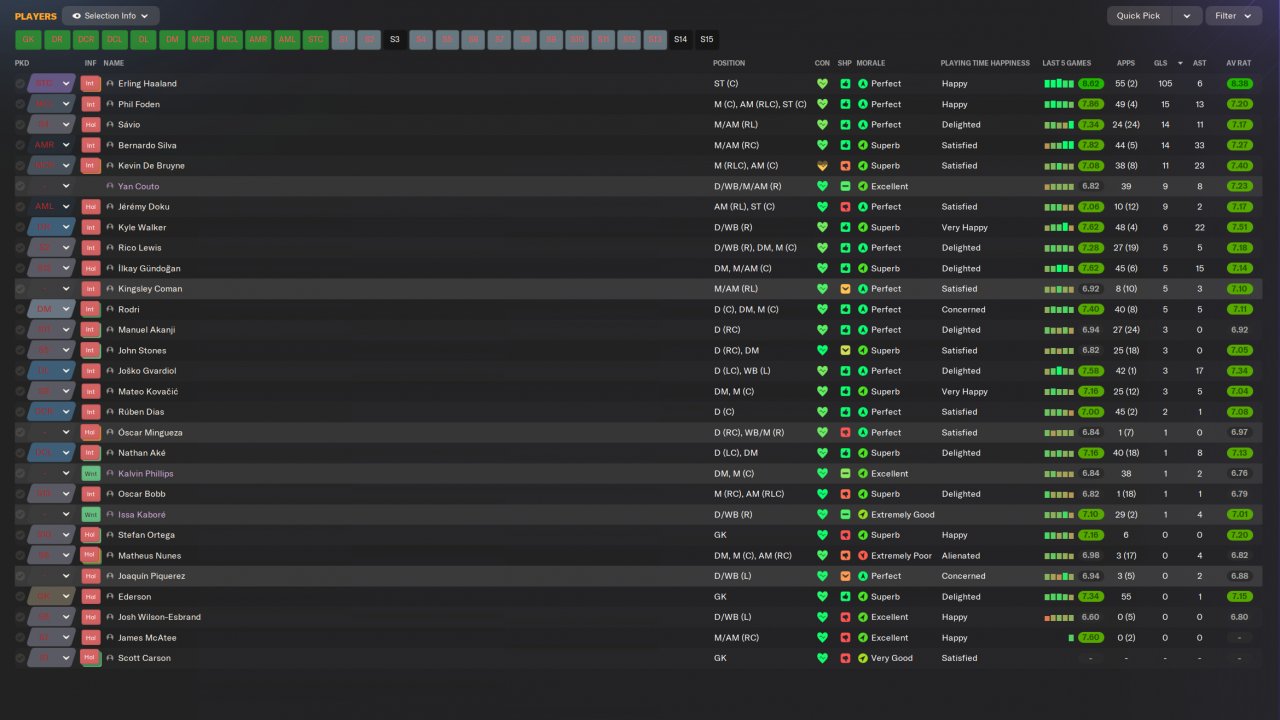1280x720 pixels.
Task: Click Matheus Nunes's red morale icon
Action: click(x=863, y=556)
